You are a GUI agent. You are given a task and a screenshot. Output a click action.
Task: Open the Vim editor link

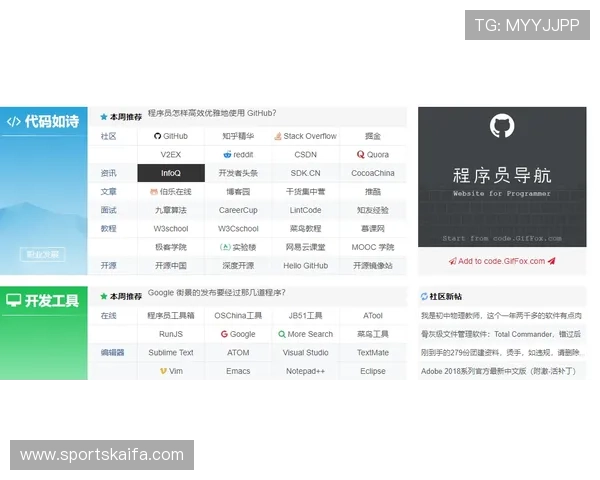click(x=171, y=371)
